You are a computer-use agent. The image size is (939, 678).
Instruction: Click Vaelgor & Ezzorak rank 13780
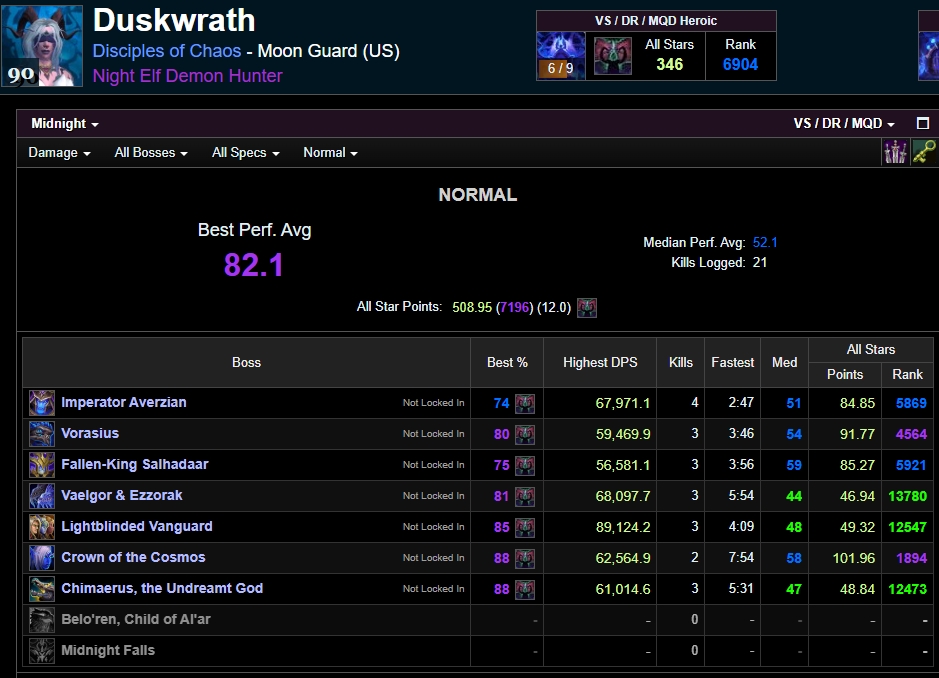pos(907,496)
